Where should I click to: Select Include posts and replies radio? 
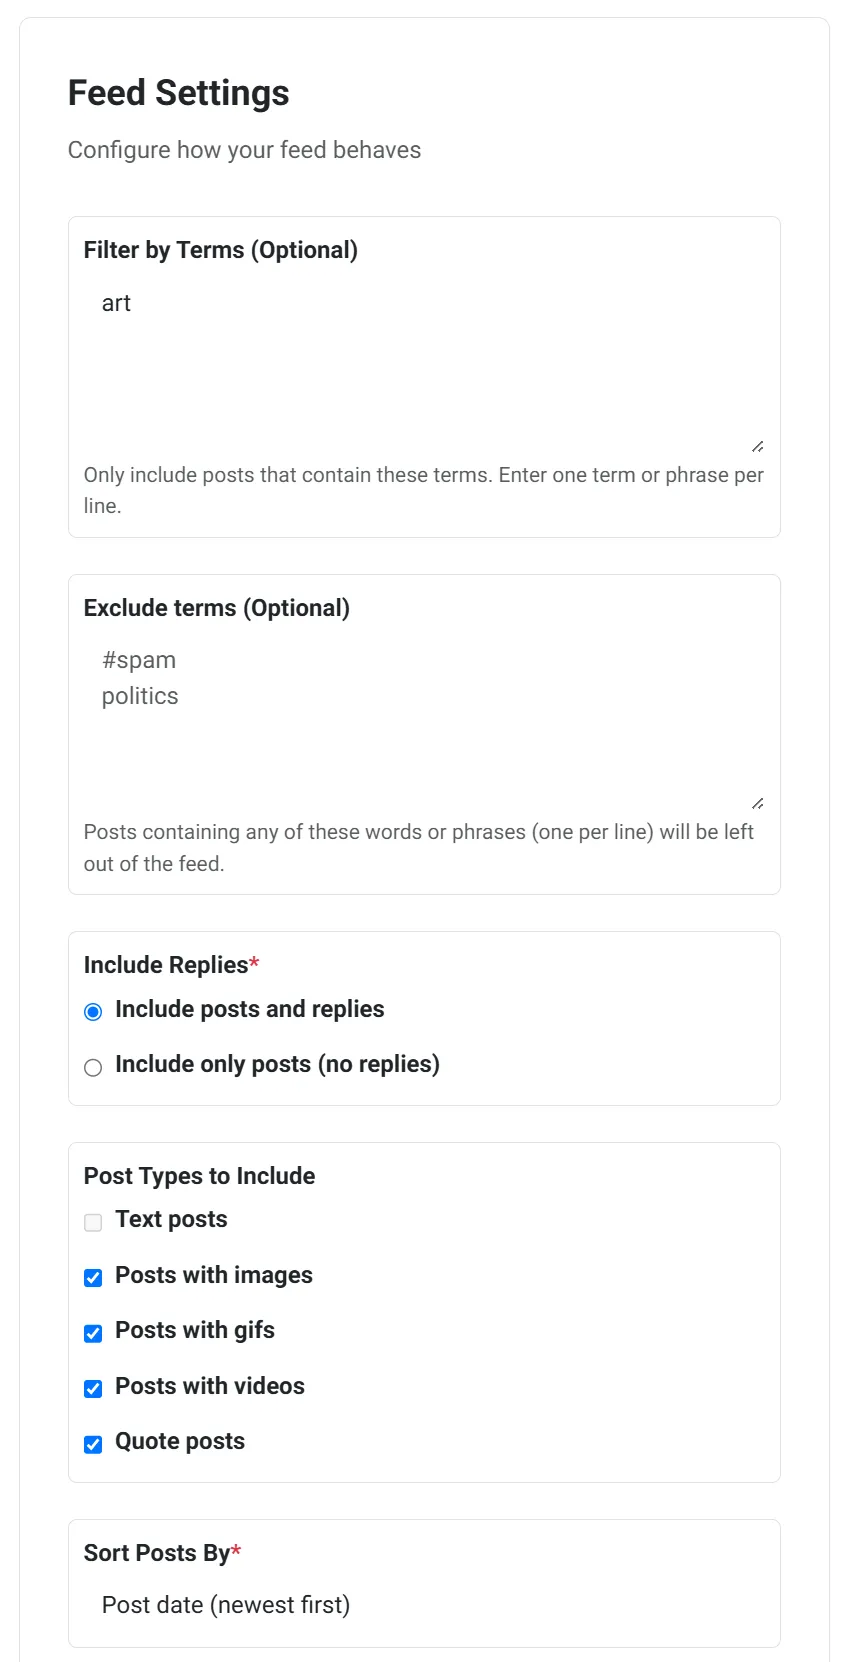(93, 1012)
